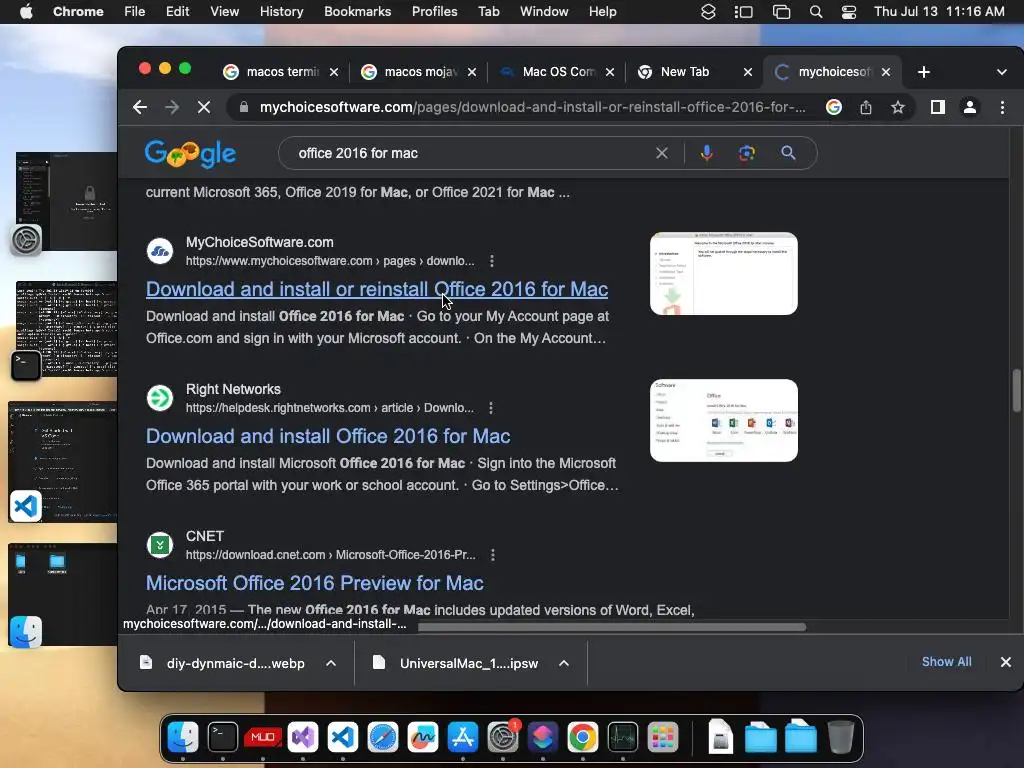Open the Chrome profile avatar
The width and height of the screenshot is (1024, 768).
coord(970,107)
